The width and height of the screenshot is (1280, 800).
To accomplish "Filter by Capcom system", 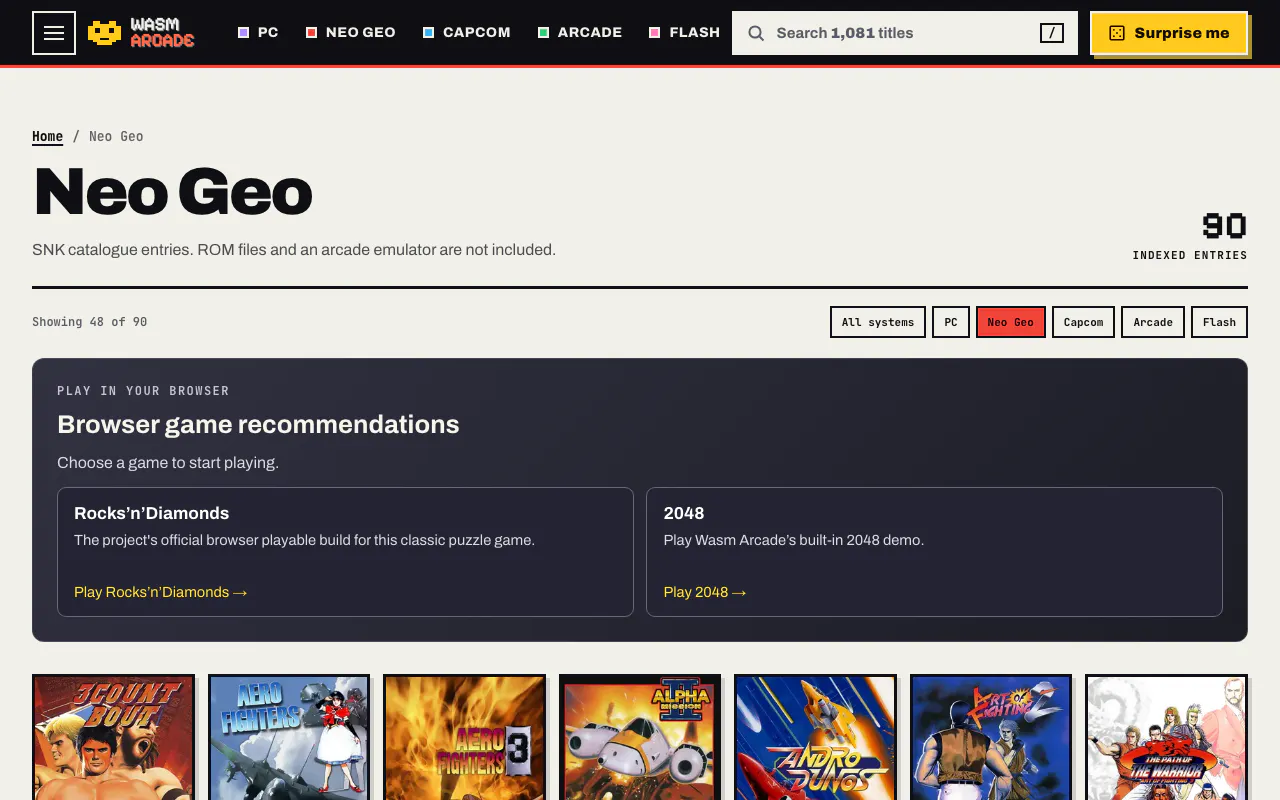I will tap(1083, 322).
